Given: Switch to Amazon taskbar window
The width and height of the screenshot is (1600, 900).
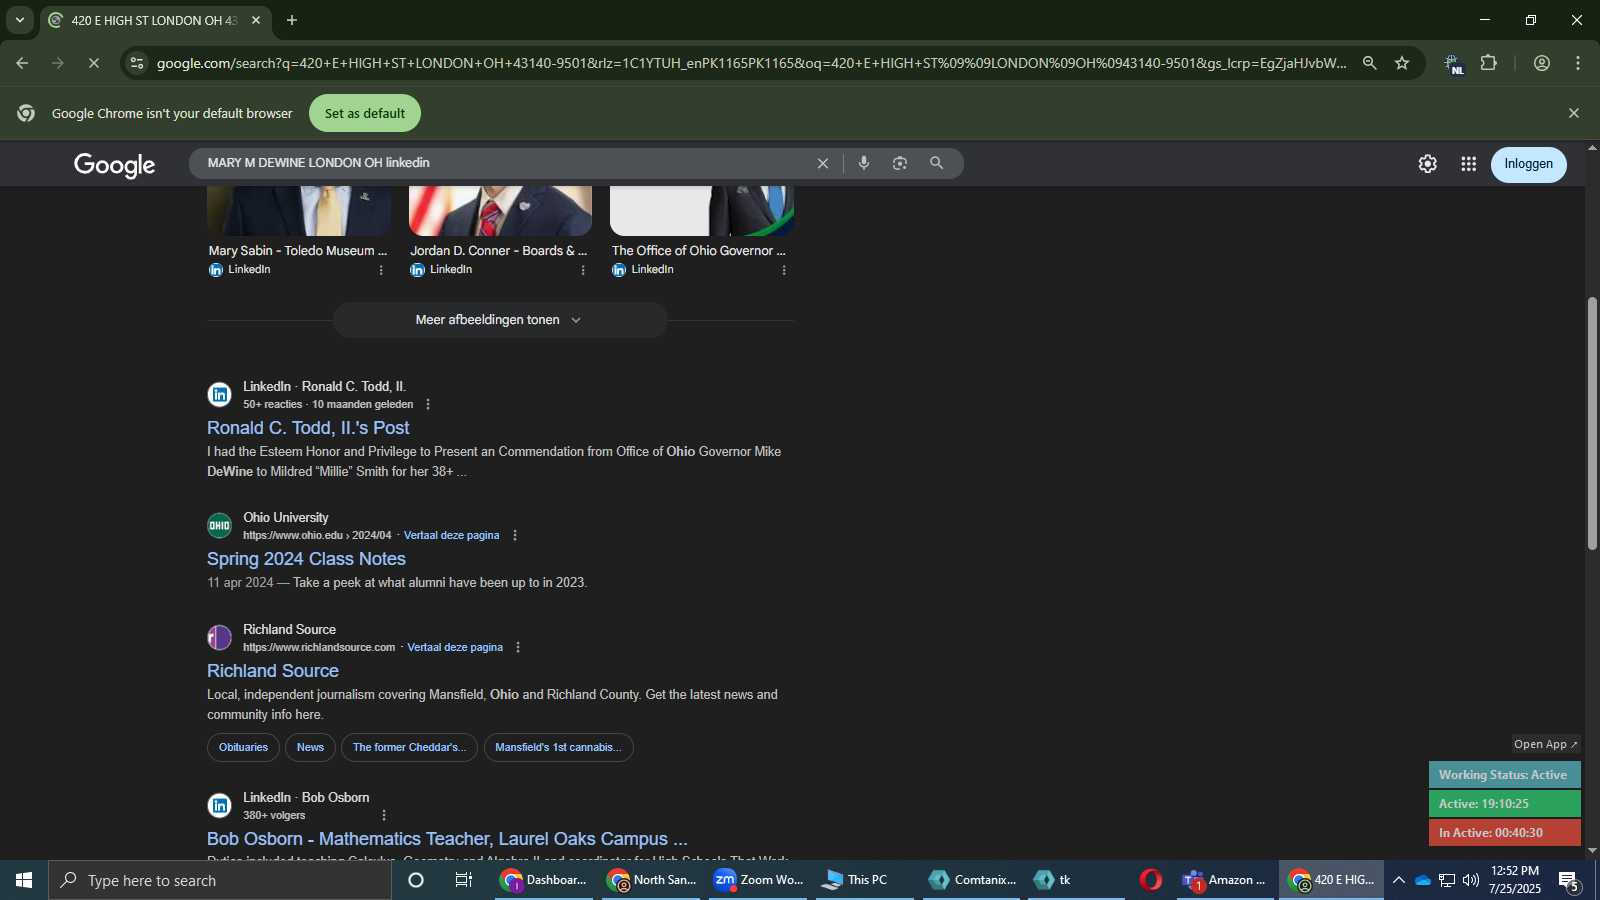Looking at the screenshot, I should click(1225, 880).
